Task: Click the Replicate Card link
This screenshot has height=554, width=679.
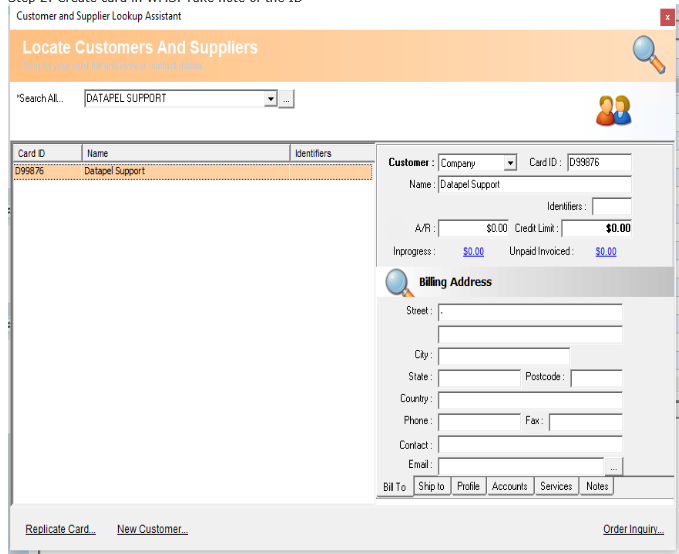Action: (61, 529)
